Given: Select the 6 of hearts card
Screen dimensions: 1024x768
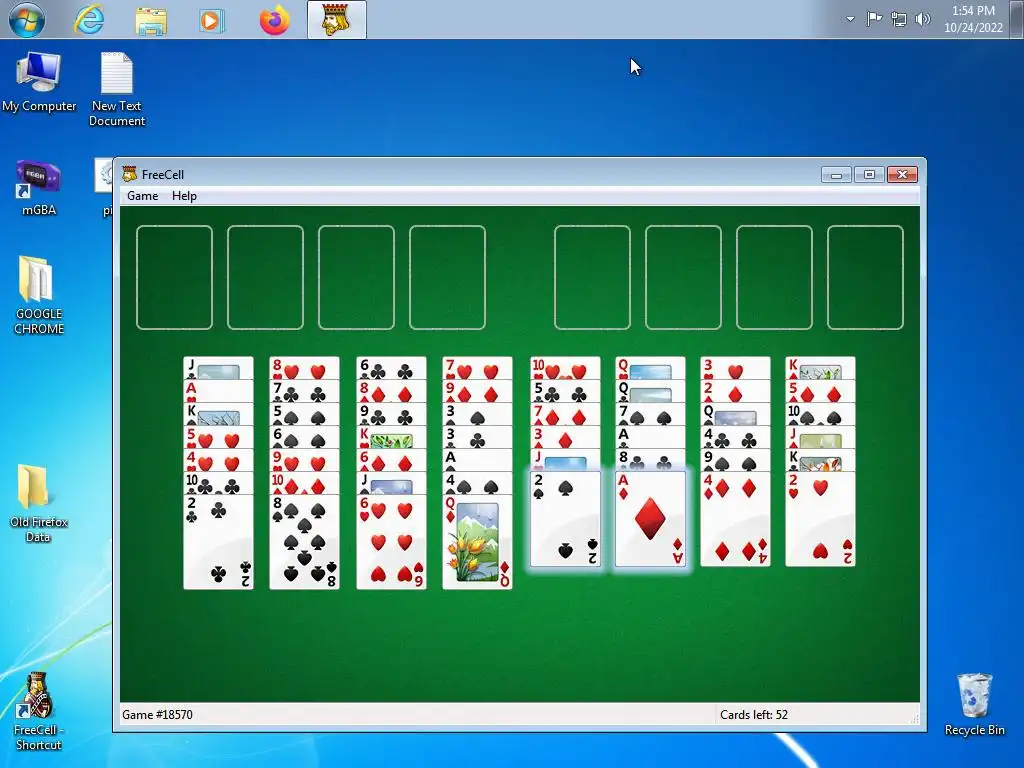Looking at the screenshot, I should click(391, 542).
